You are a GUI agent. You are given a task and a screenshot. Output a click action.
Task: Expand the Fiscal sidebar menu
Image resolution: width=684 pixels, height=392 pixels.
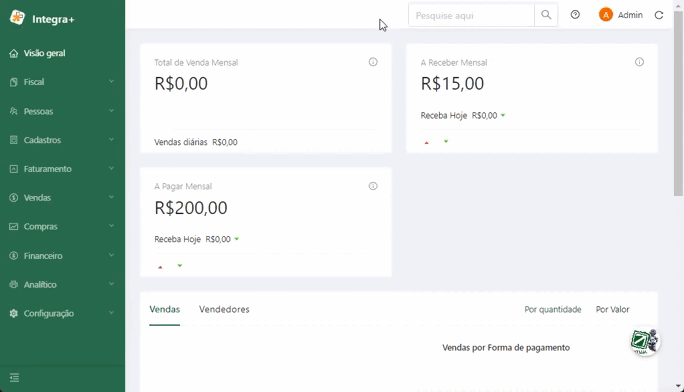click(62, 82)
